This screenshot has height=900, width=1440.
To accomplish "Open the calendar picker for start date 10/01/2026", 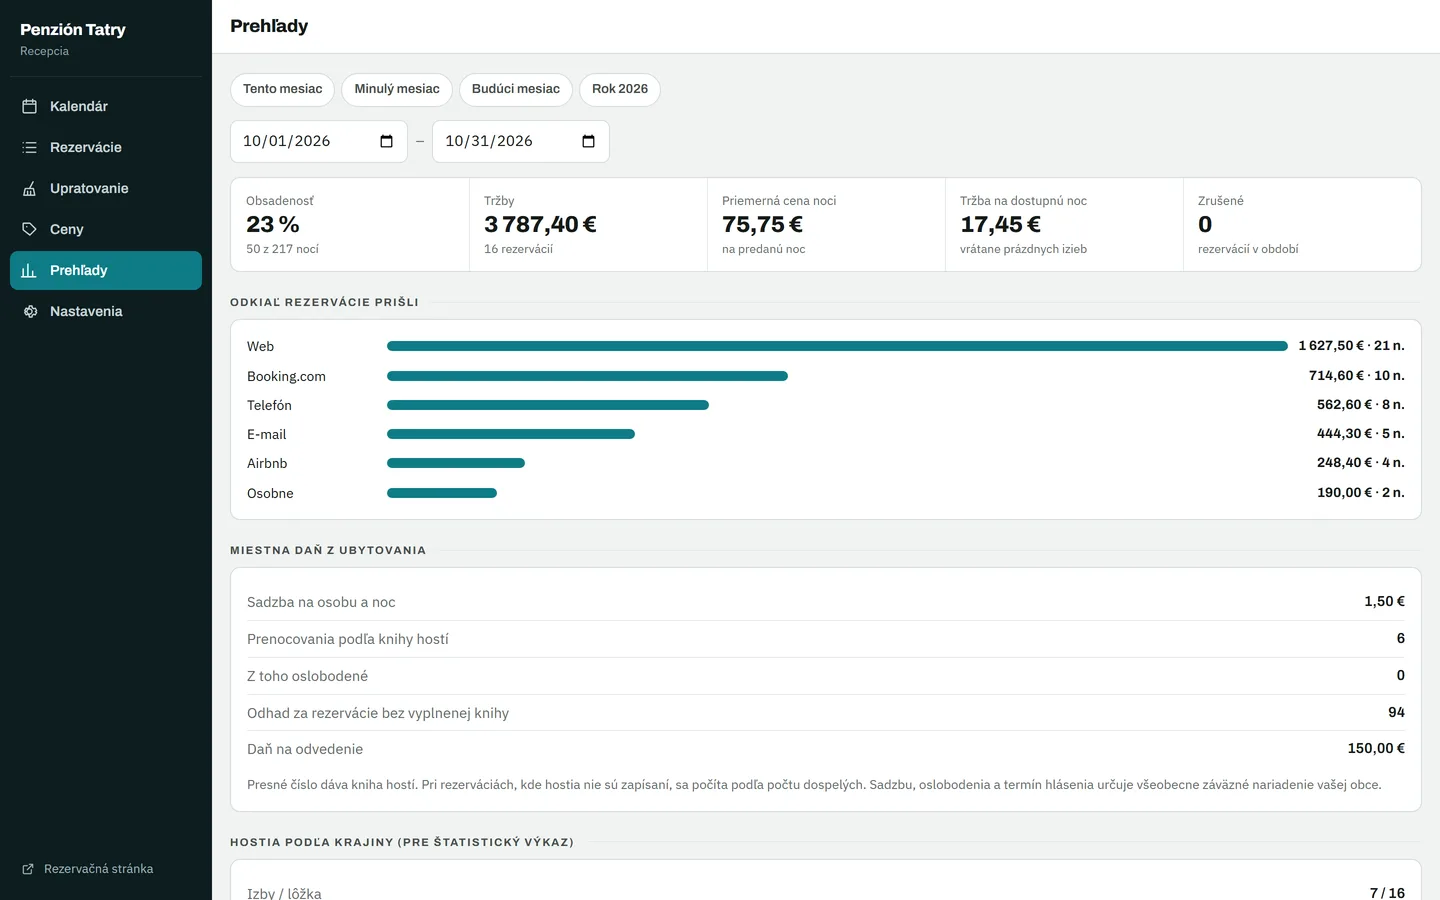I will (387, 141).
